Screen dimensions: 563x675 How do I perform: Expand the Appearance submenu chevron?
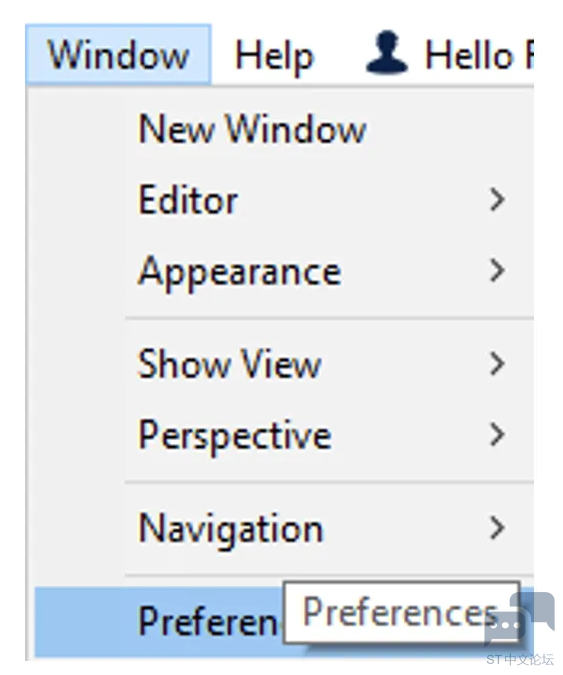click(497, 271)
